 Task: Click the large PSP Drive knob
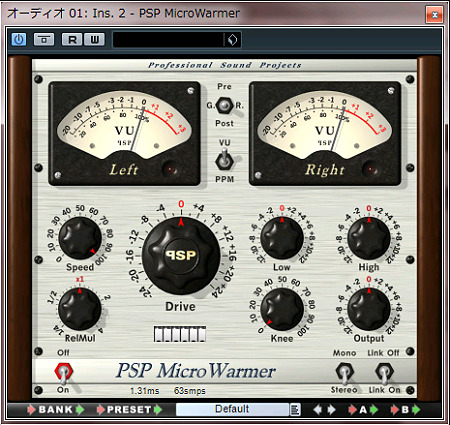[x=181, y=256]
